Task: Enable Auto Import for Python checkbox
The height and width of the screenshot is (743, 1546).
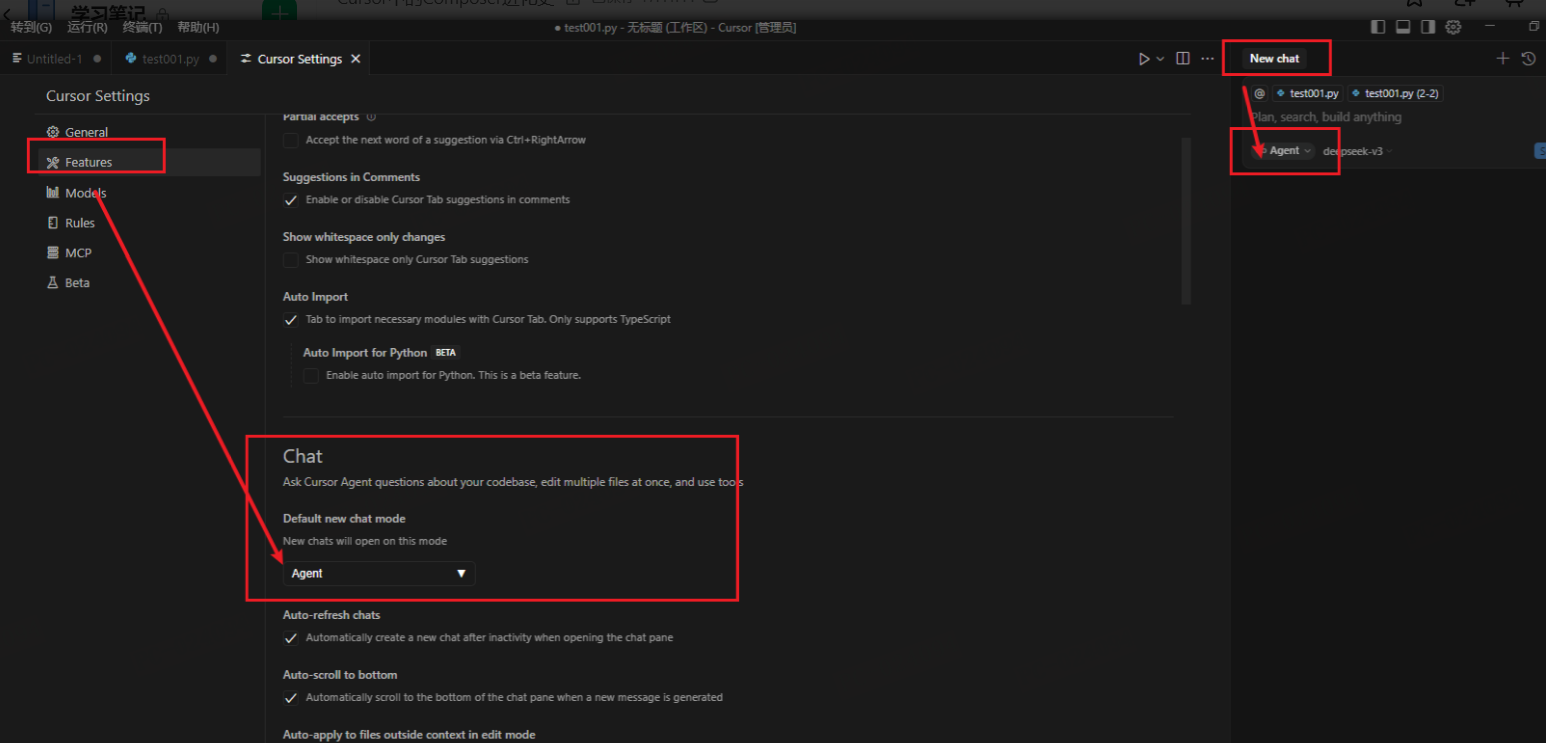Action: pyautogui.click(x=311, y=376)
